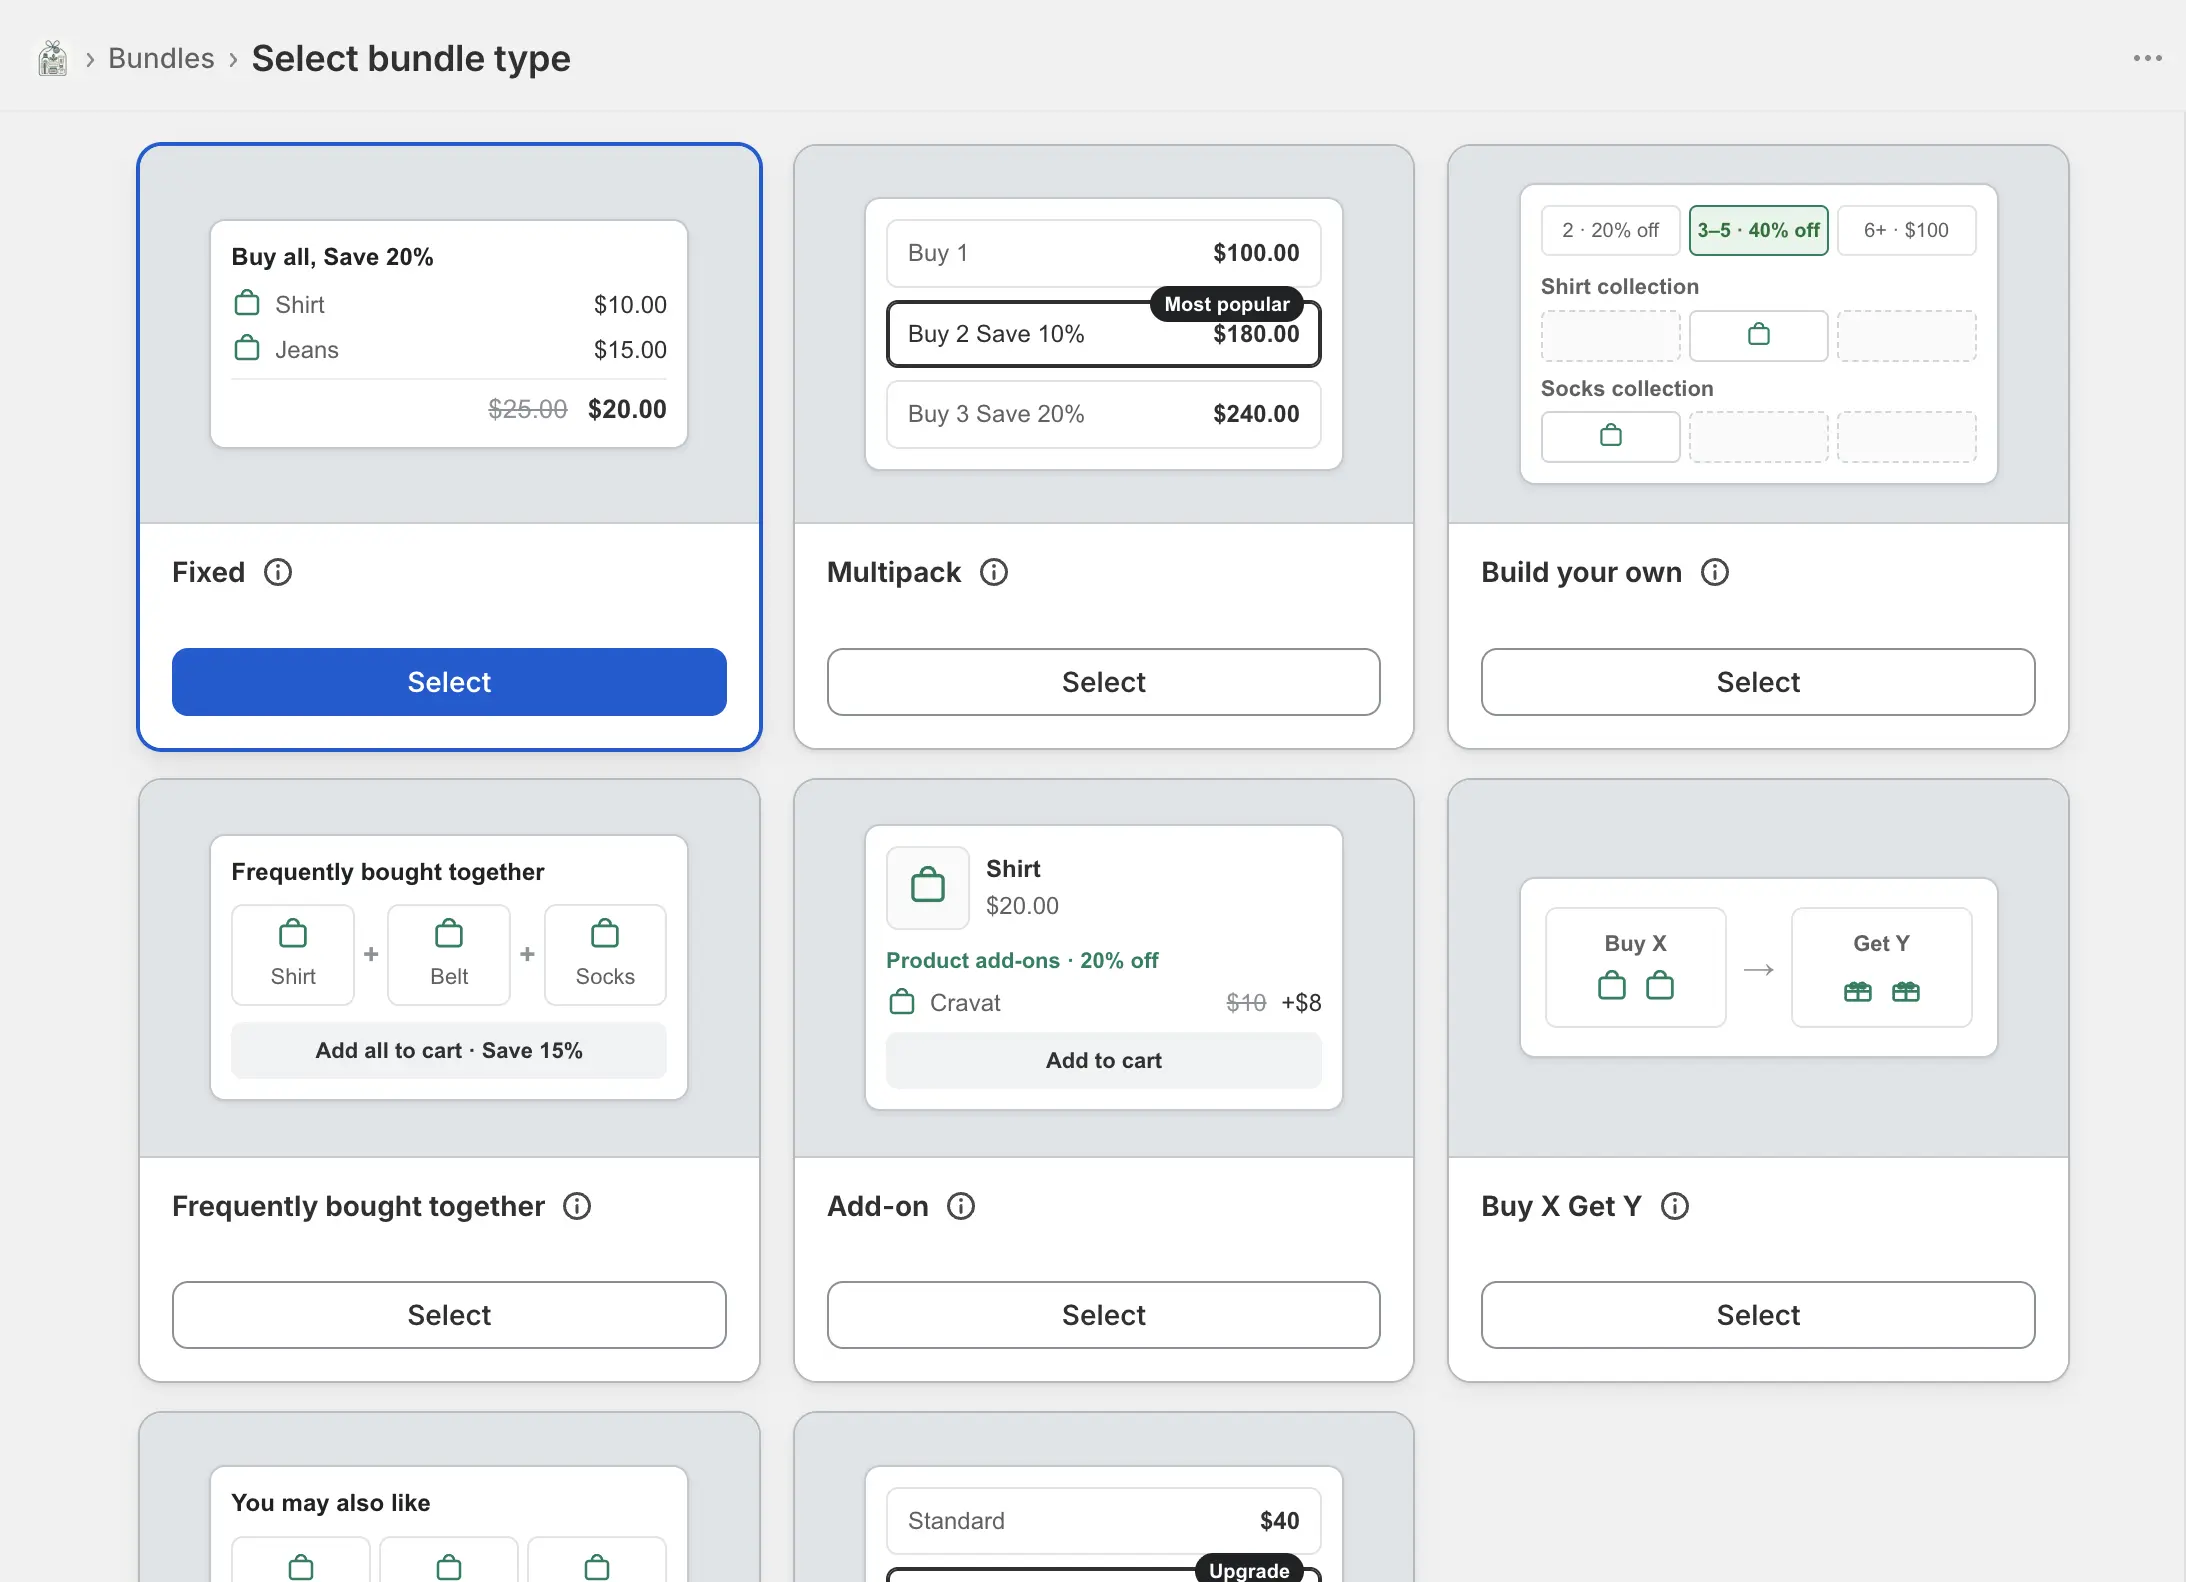Select the Buy X Get Y bundle type
The image size is (2186, 1582).
[x=1758, y=1315]
